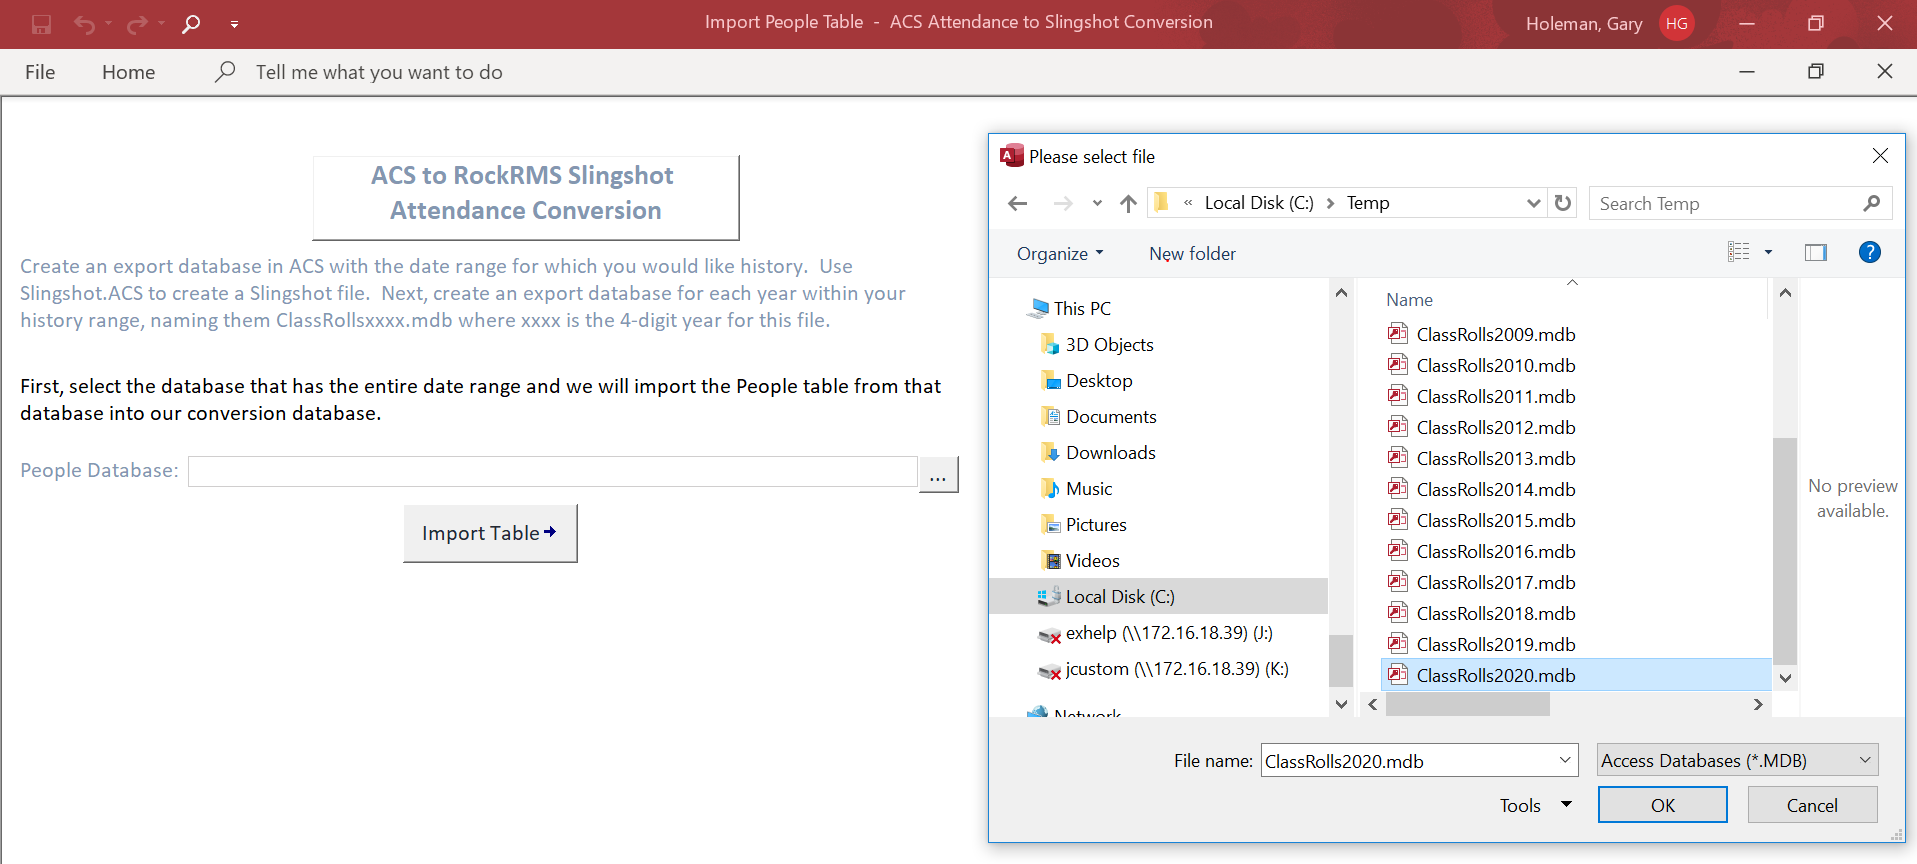The image size is (1917, 864).
Task: Click the search magnifier in Quick Access
Action: tap(191, 24)
